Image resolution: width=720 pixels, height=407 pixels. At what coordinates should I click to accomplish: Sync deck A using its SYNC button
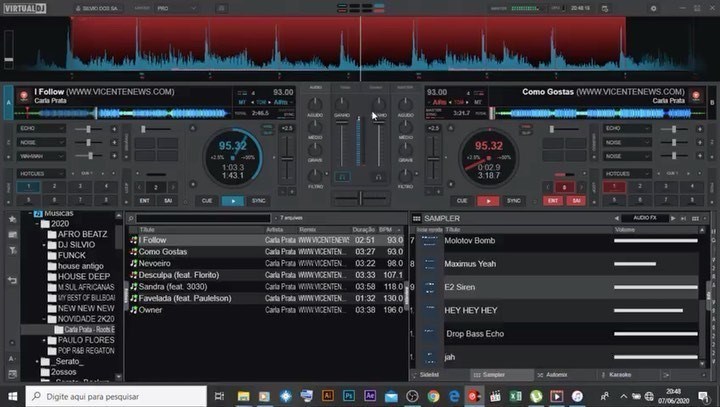coord(259,201)
